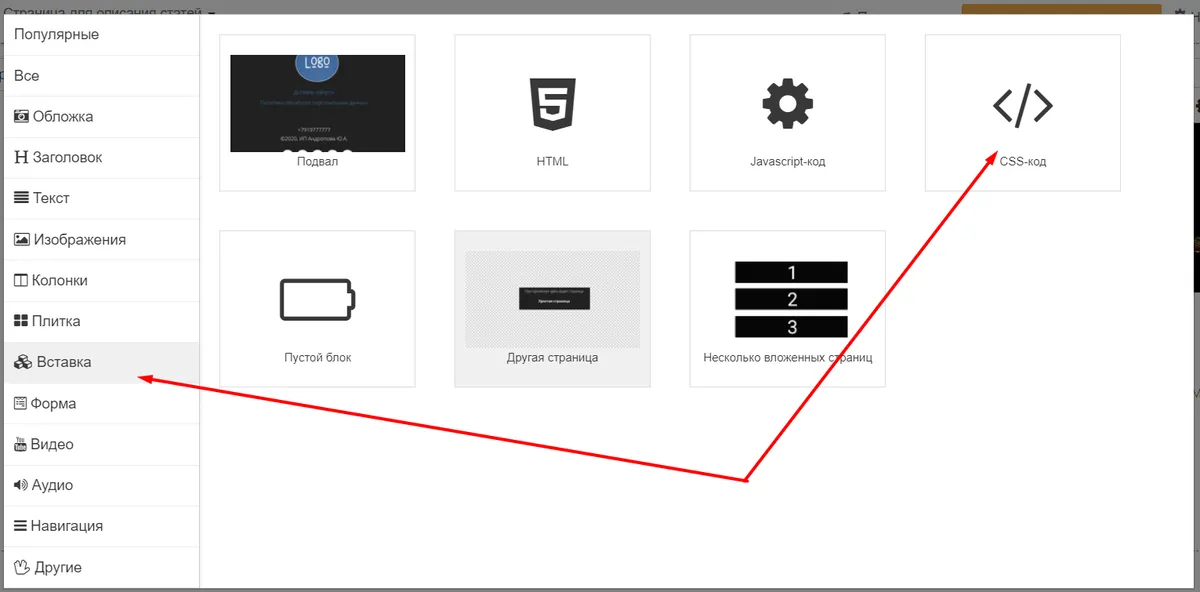Viewport: 1200px width, 592px height.
Task: Click the cubes icon beside Вставка
Action: (x=23, y=363)
